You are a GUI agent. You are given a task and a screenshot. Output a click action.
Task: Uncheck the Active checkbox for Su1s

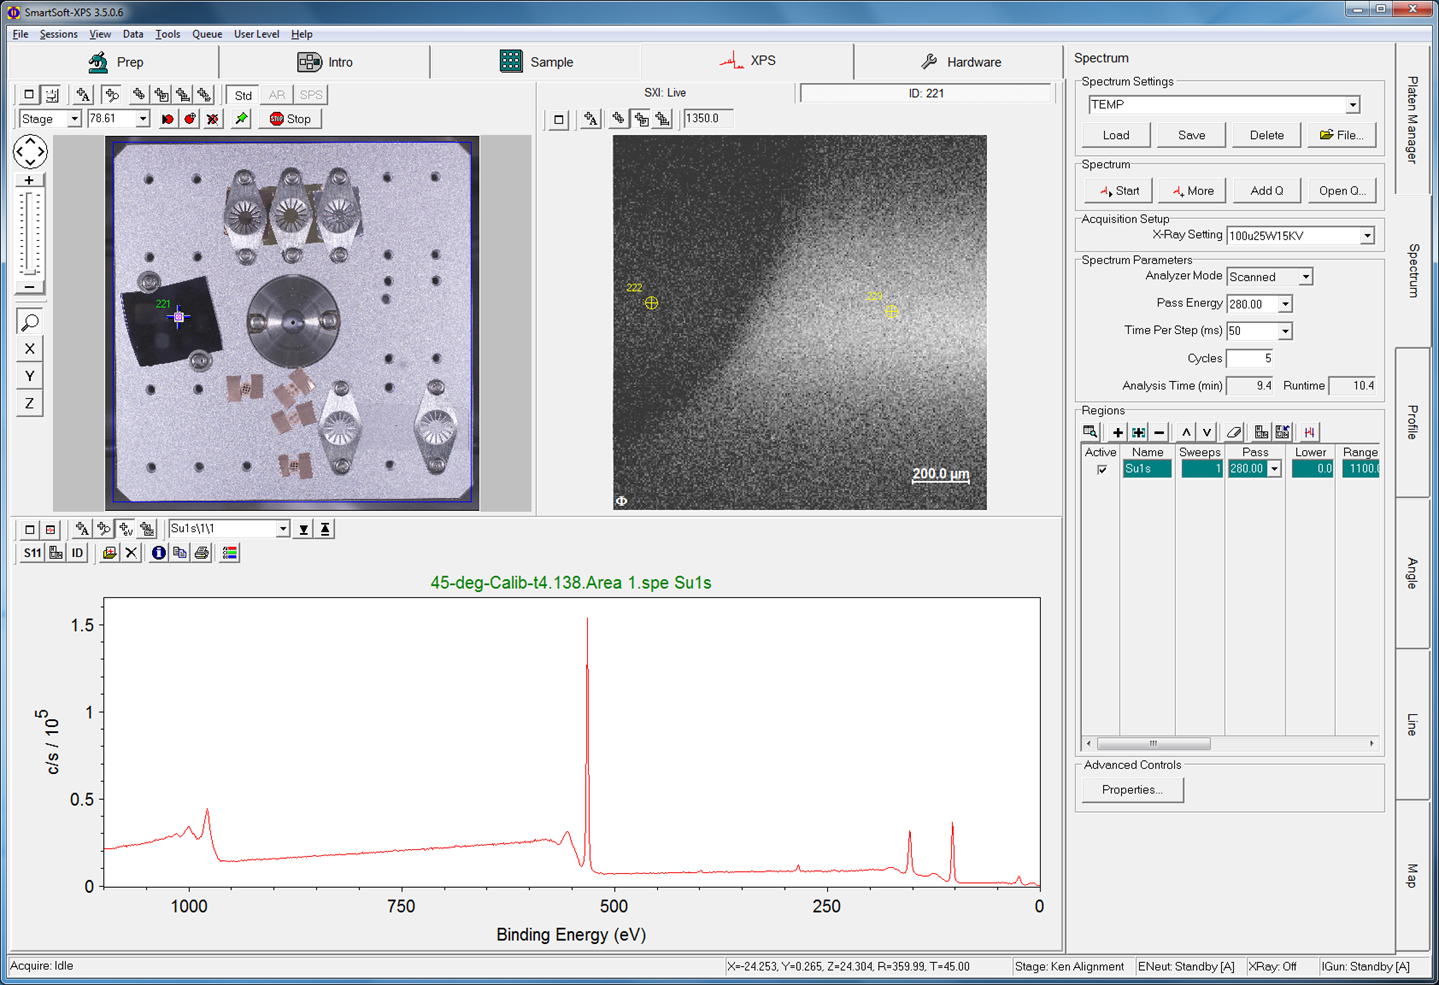pos(1102,469)
